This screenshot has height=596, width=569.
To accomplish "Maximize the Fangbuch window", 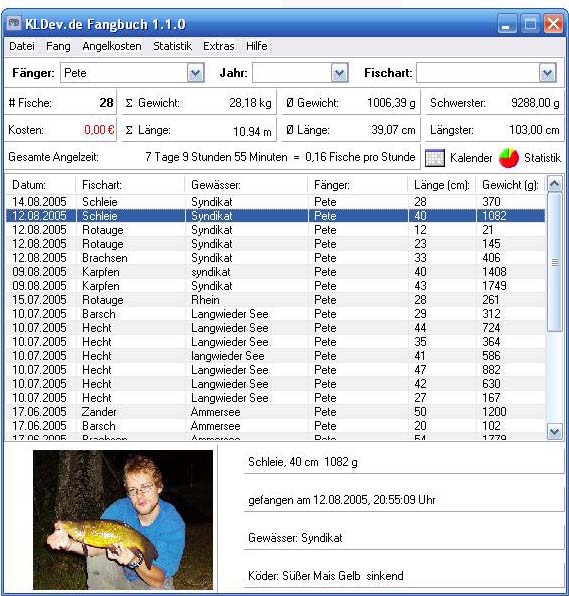I will [530, 24].
